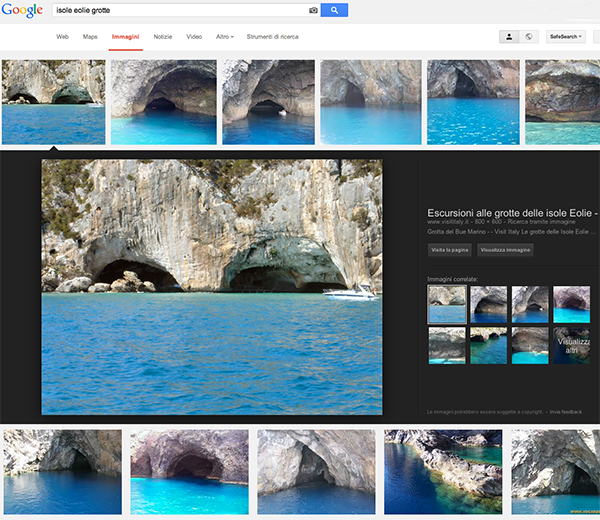
Task: Select sixth top-row thumbnail with turquoise water
Action: click(562, 102)
